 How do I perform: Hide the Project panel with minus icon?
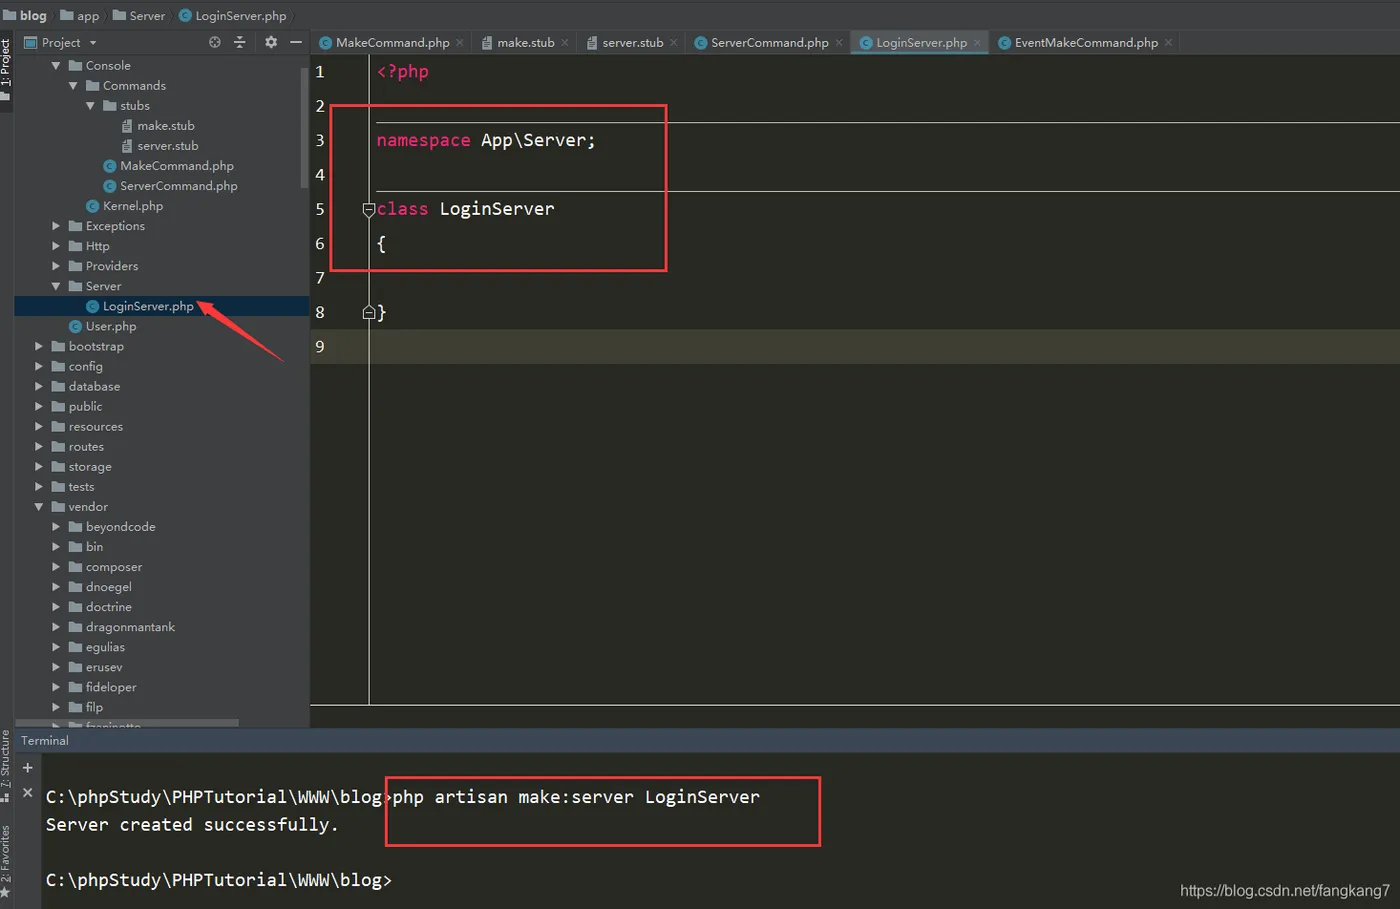point(296,42)
